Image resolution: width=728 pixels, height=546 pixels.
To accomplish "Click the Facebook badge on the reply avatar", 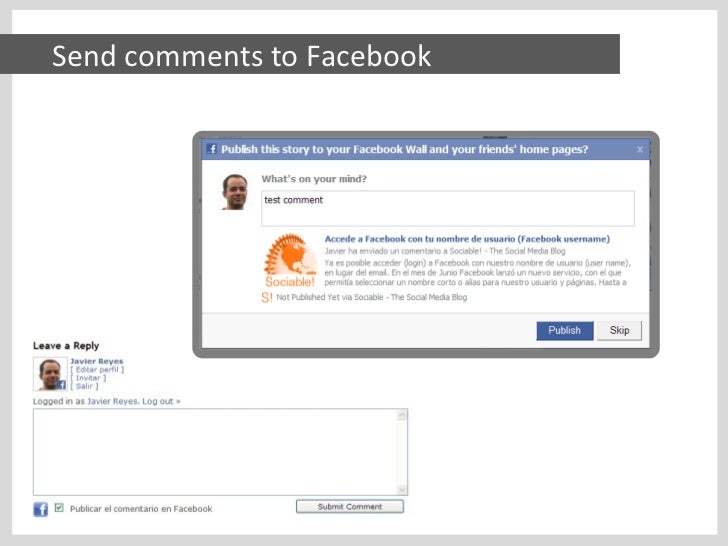I will click(62, 385).
